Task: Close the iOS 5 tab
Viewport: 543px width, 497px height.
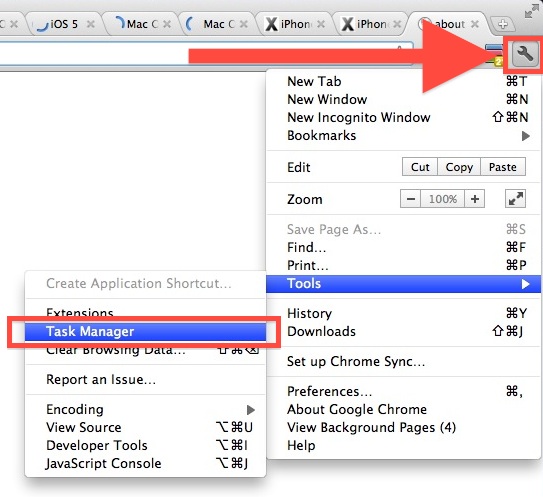Action: point(91,24)
